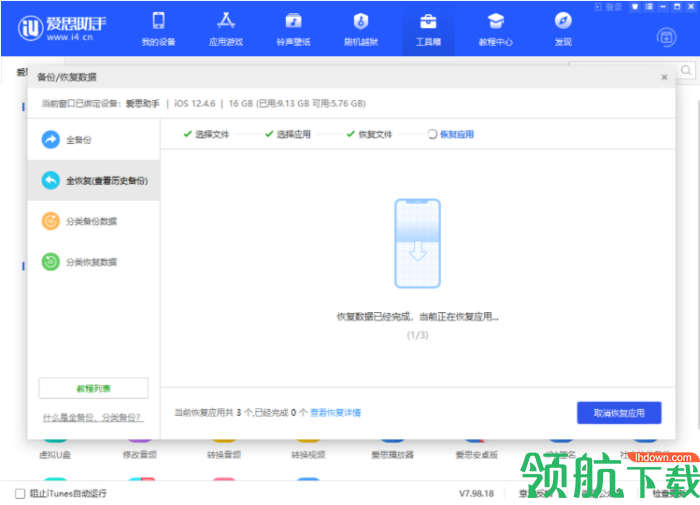Open the skin theme shirt icon
Screen dimensions: 700x505
(x=635, y=7)
